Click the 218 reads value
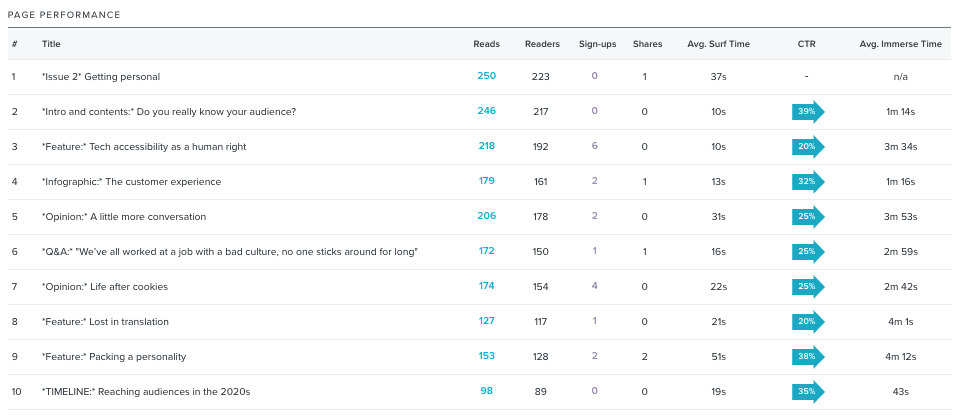Screen dimensions: 961x417 pyautogui.click(x=486, y=146)
